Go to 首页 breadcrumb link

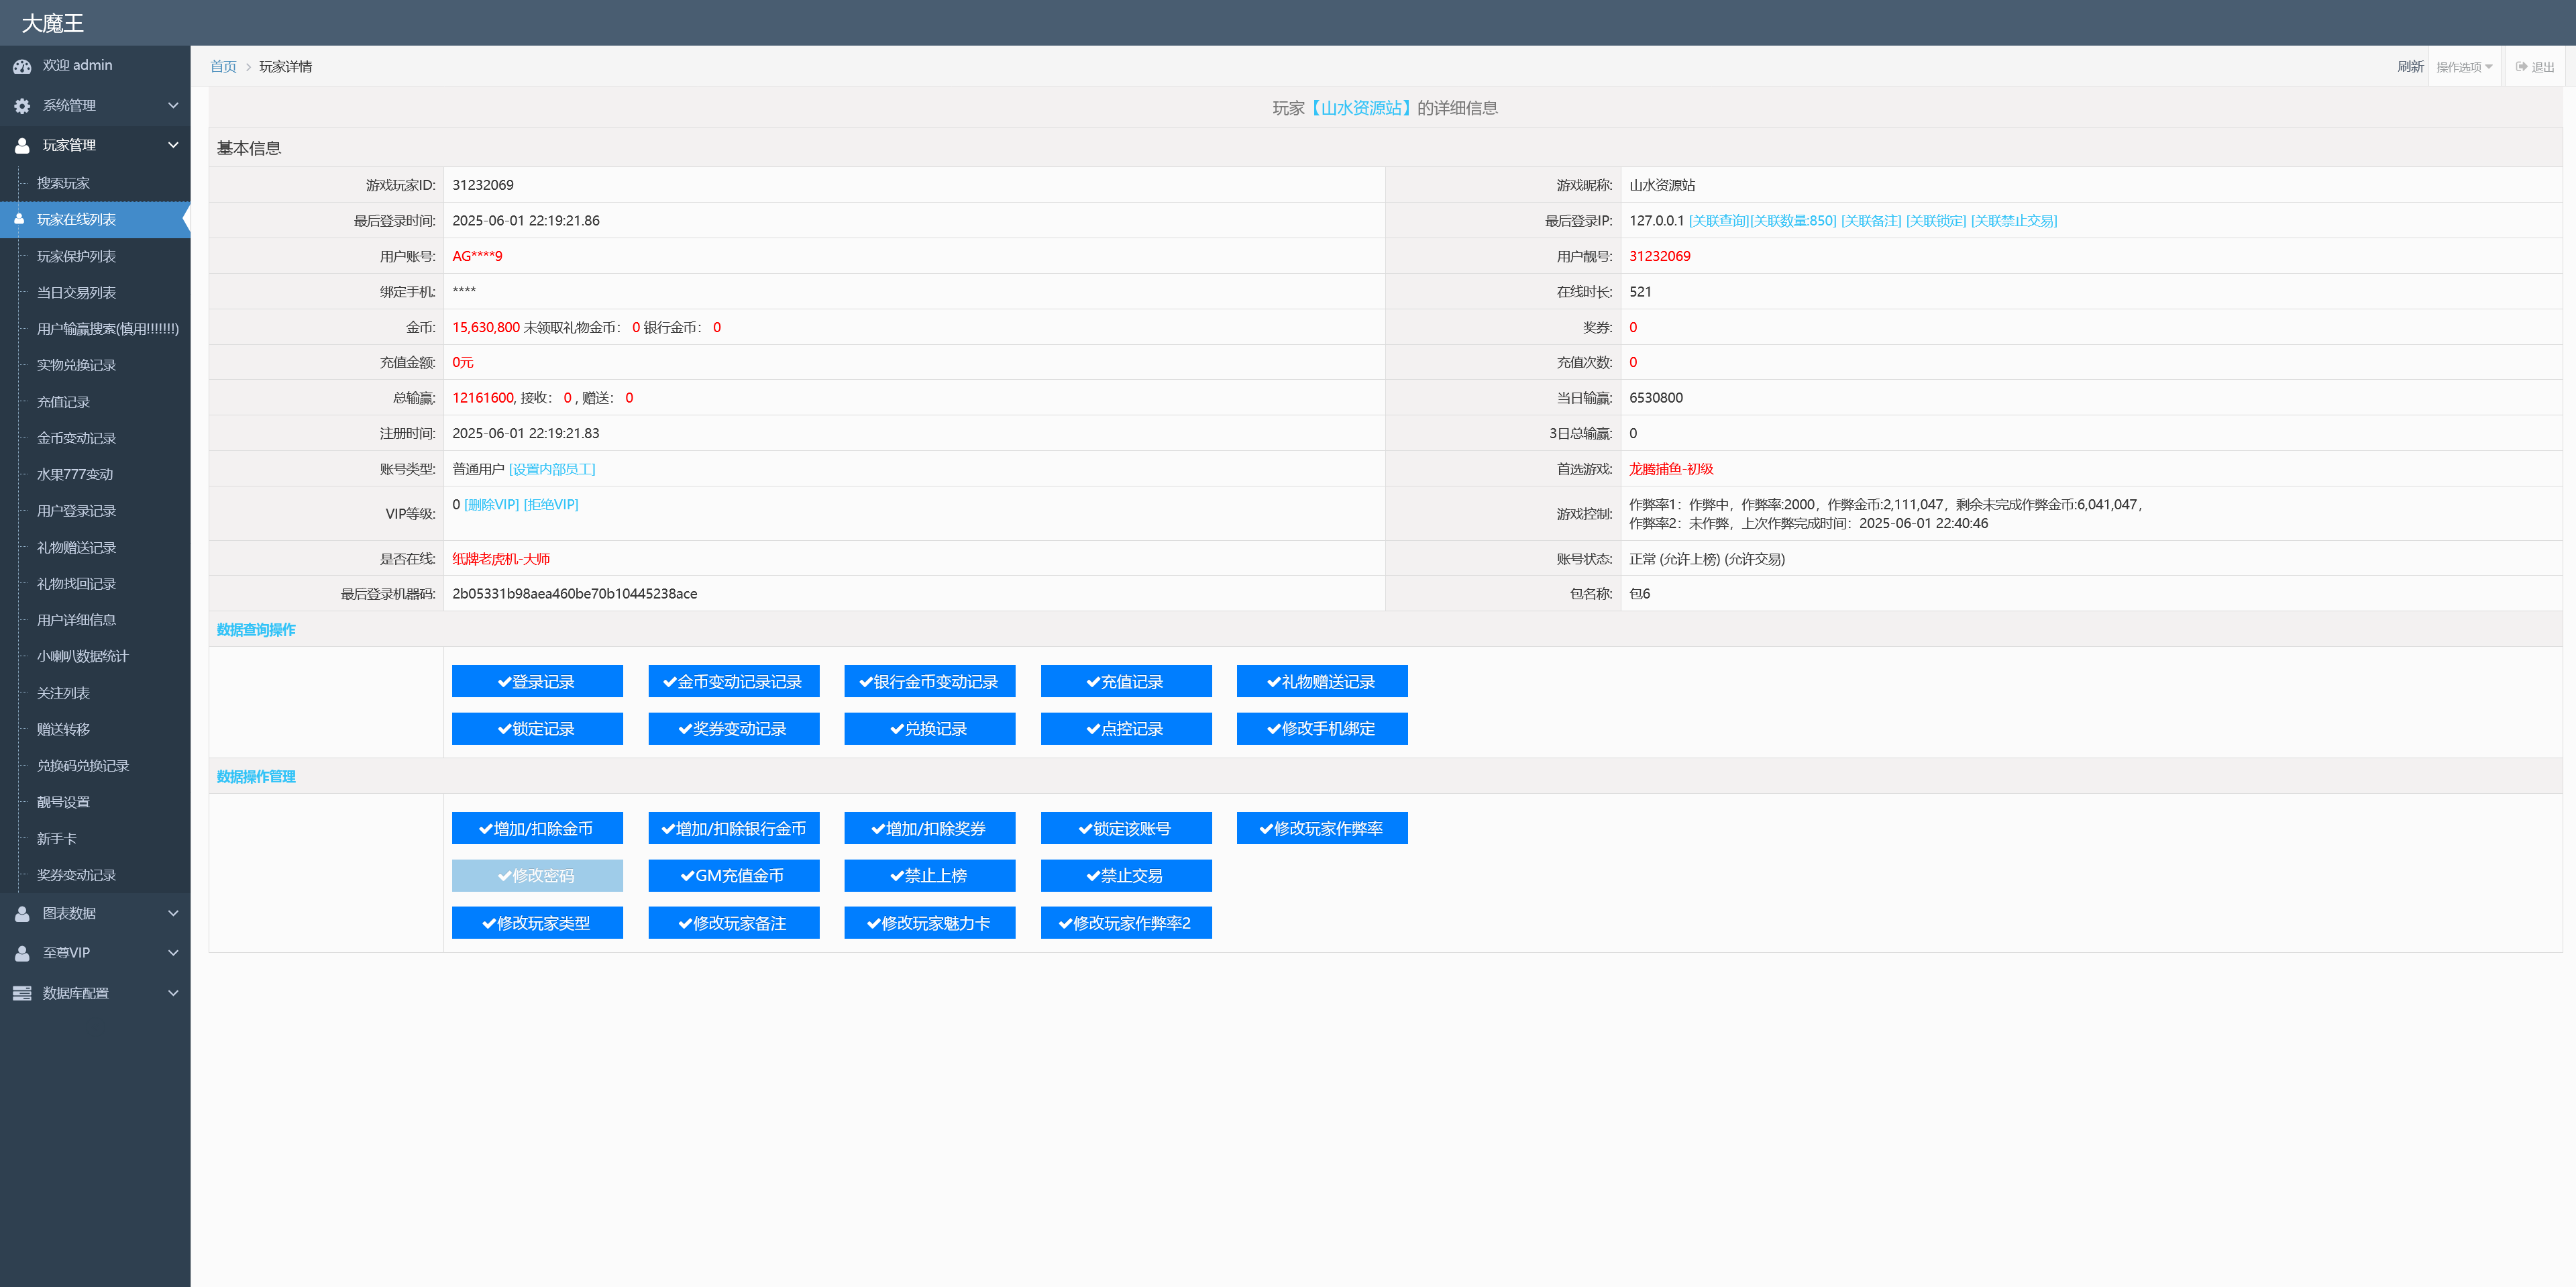pos(223,67)
